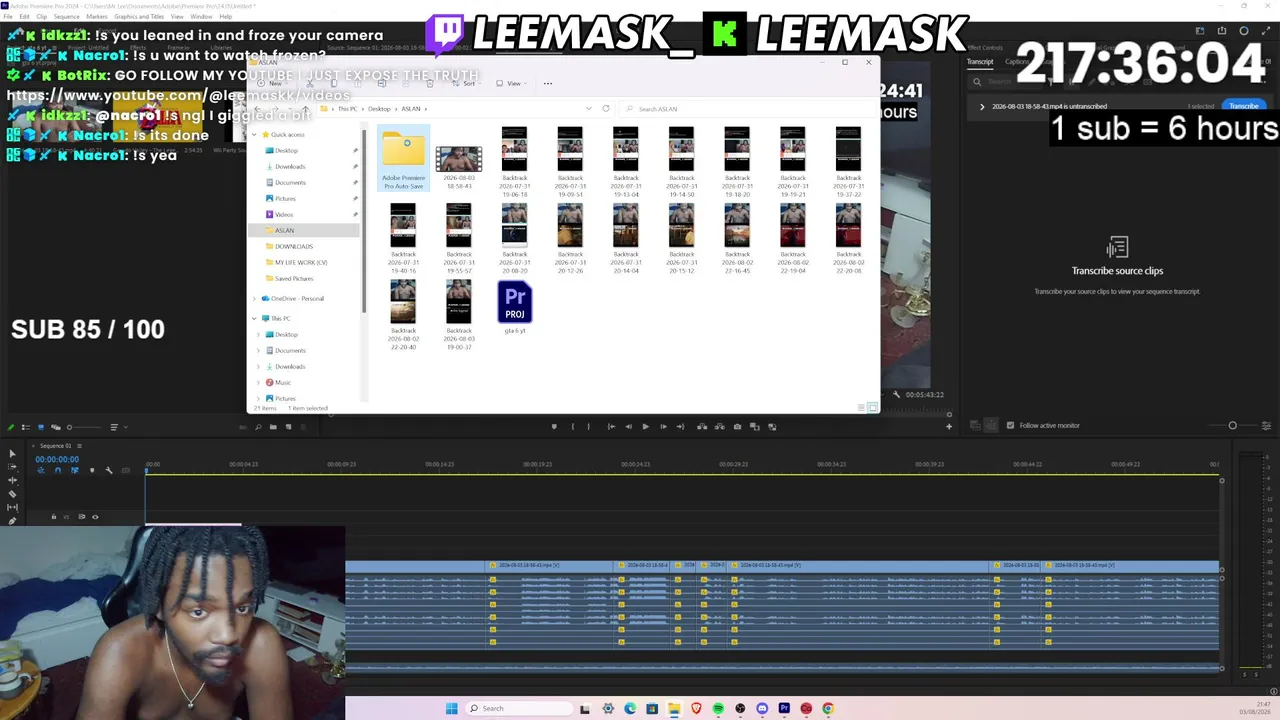Switch project panel to freeform view
The height and width of the screenshot is (720, 1280).
click(x=54, y=427)
